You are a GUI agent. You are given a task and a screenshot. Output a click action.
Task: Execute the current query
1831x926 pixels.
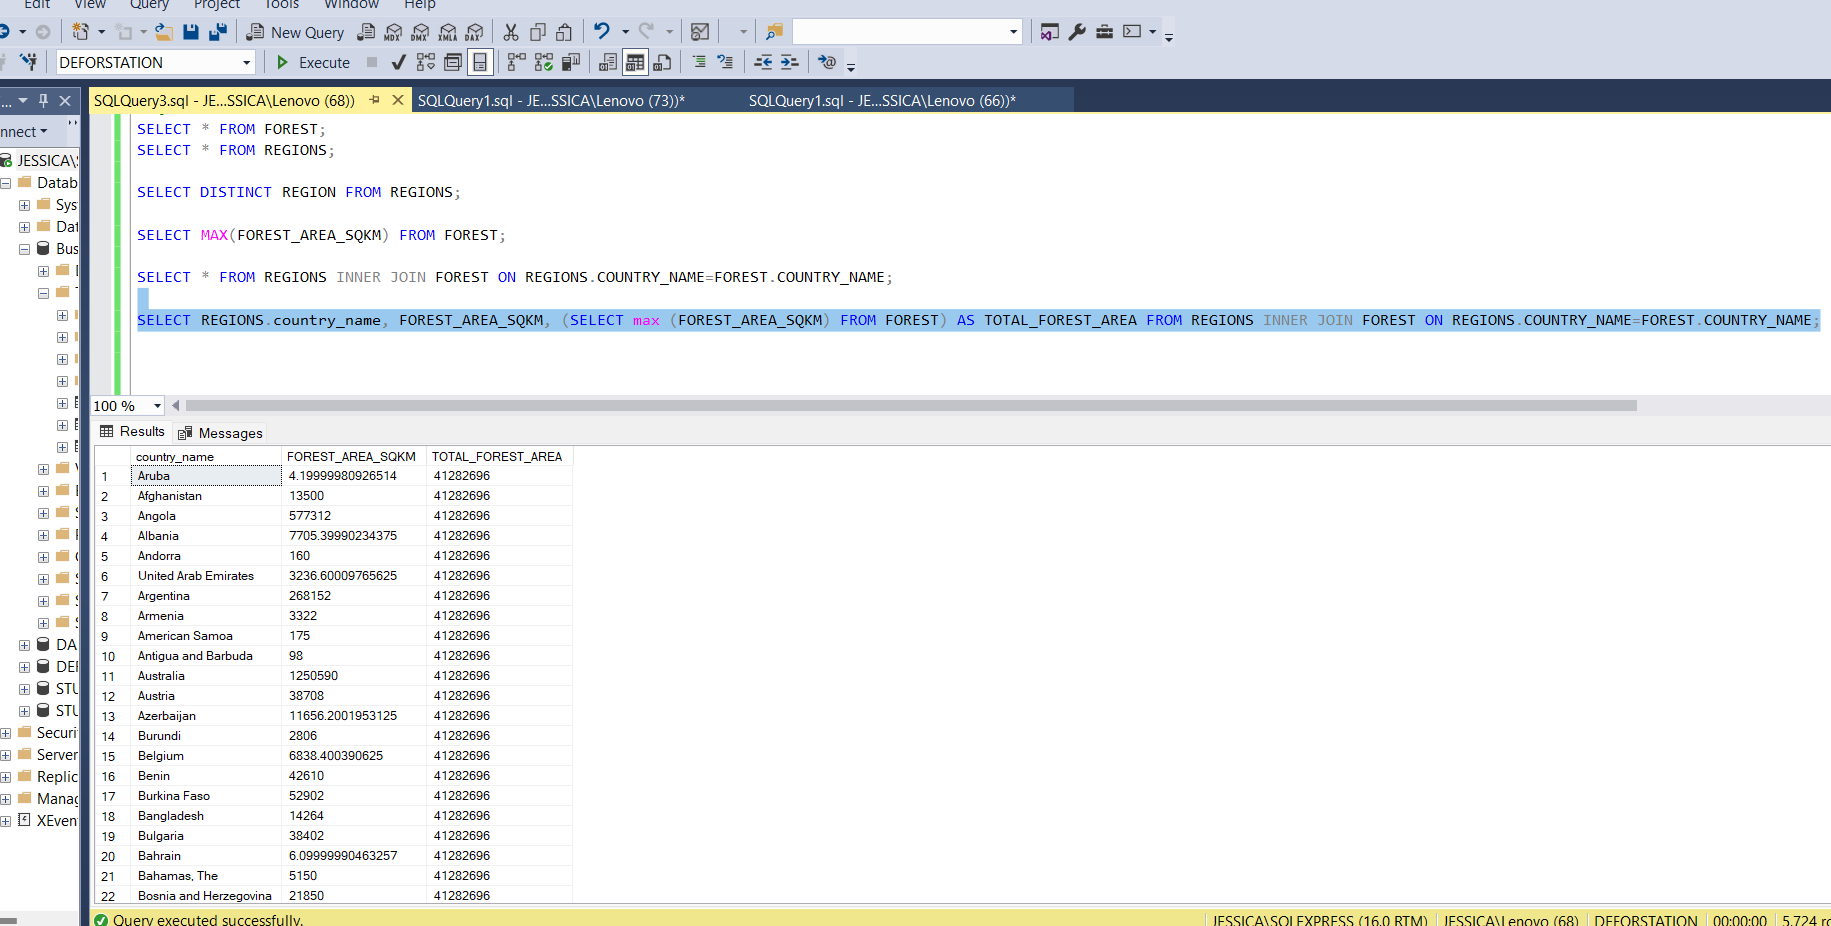[312, 62]
